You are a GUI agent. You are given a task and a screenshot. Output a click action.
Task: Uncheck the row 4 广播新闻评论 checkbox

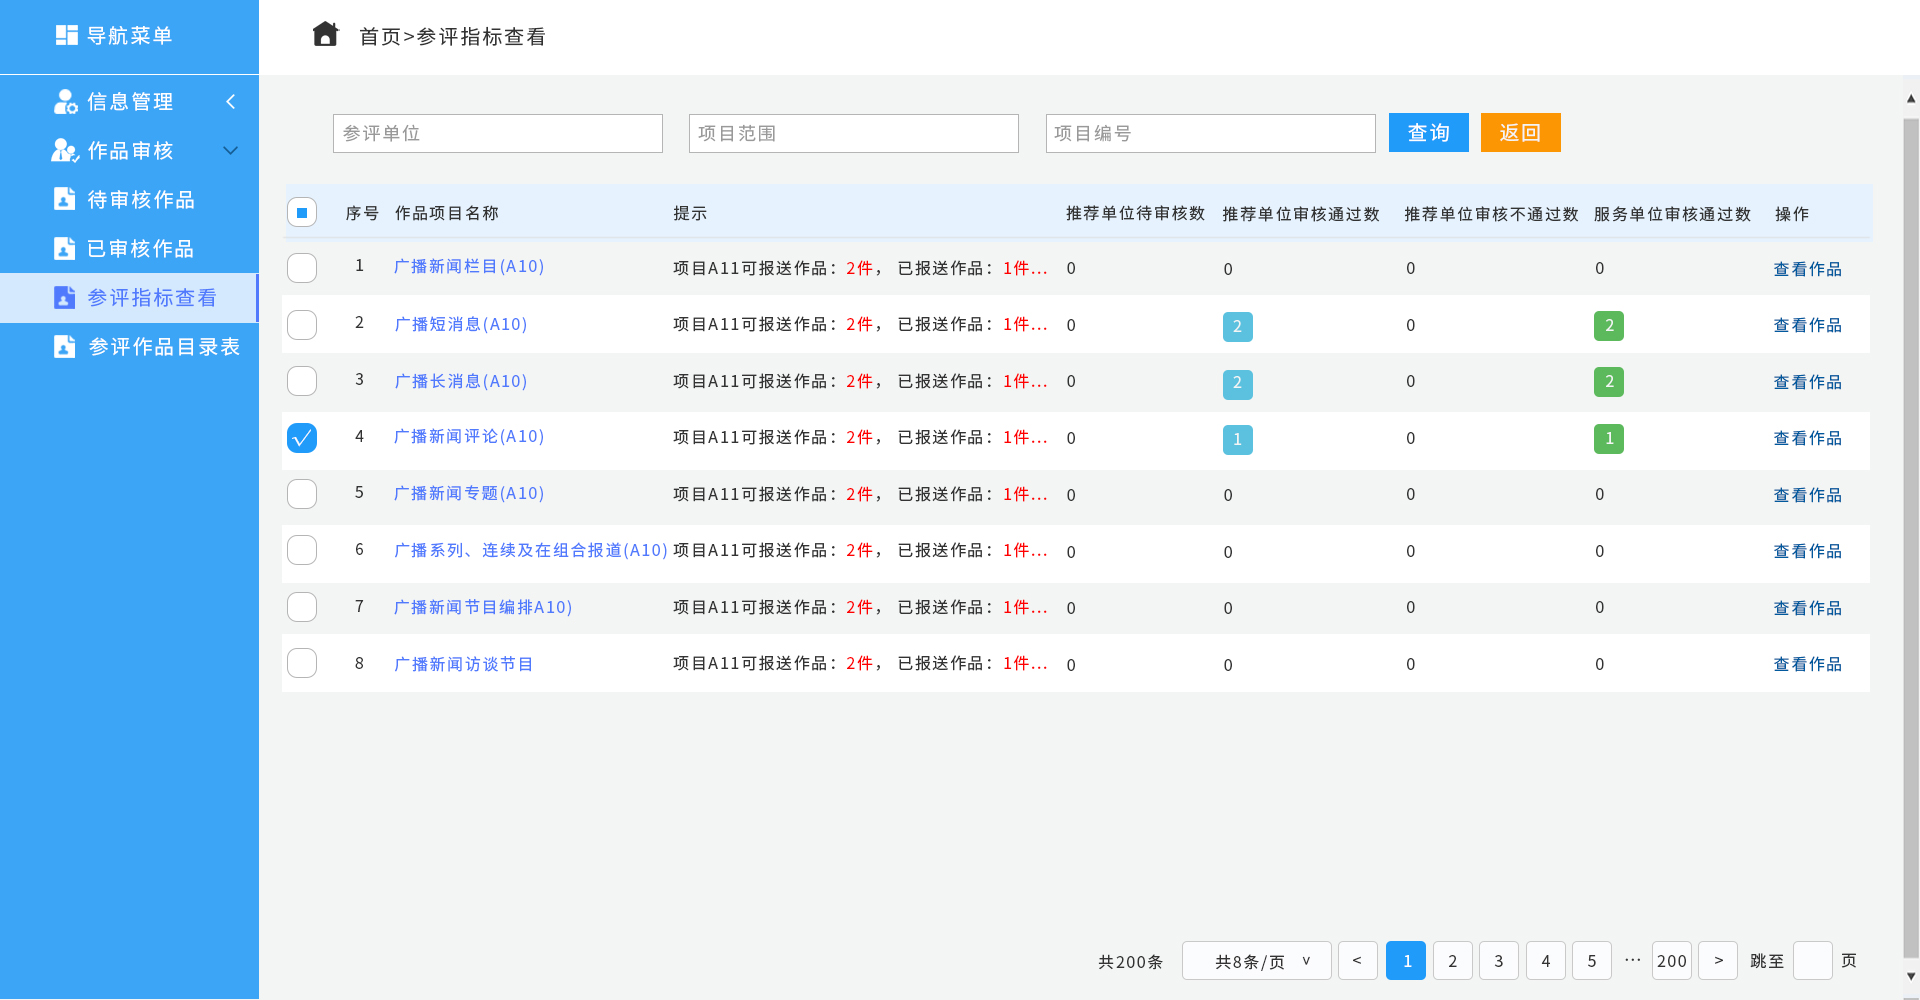pyautogui.click(x=302, y=438)
